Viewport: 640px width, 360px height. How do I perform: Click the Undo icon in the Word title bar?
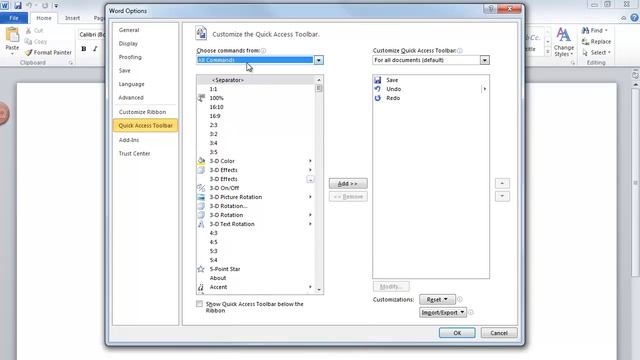29,6
